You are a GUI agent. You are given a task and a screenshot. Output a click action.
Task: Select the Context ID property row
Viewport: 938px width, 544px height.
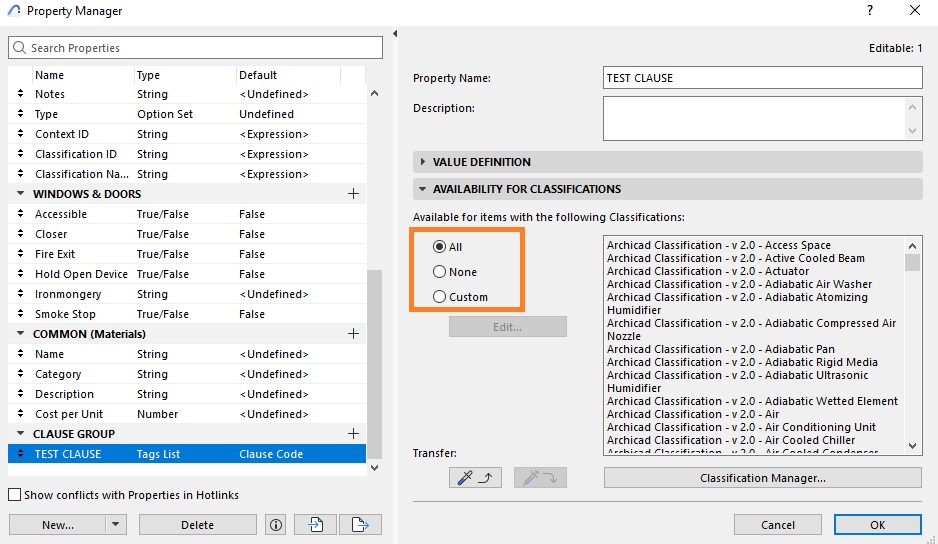(187, 134)
